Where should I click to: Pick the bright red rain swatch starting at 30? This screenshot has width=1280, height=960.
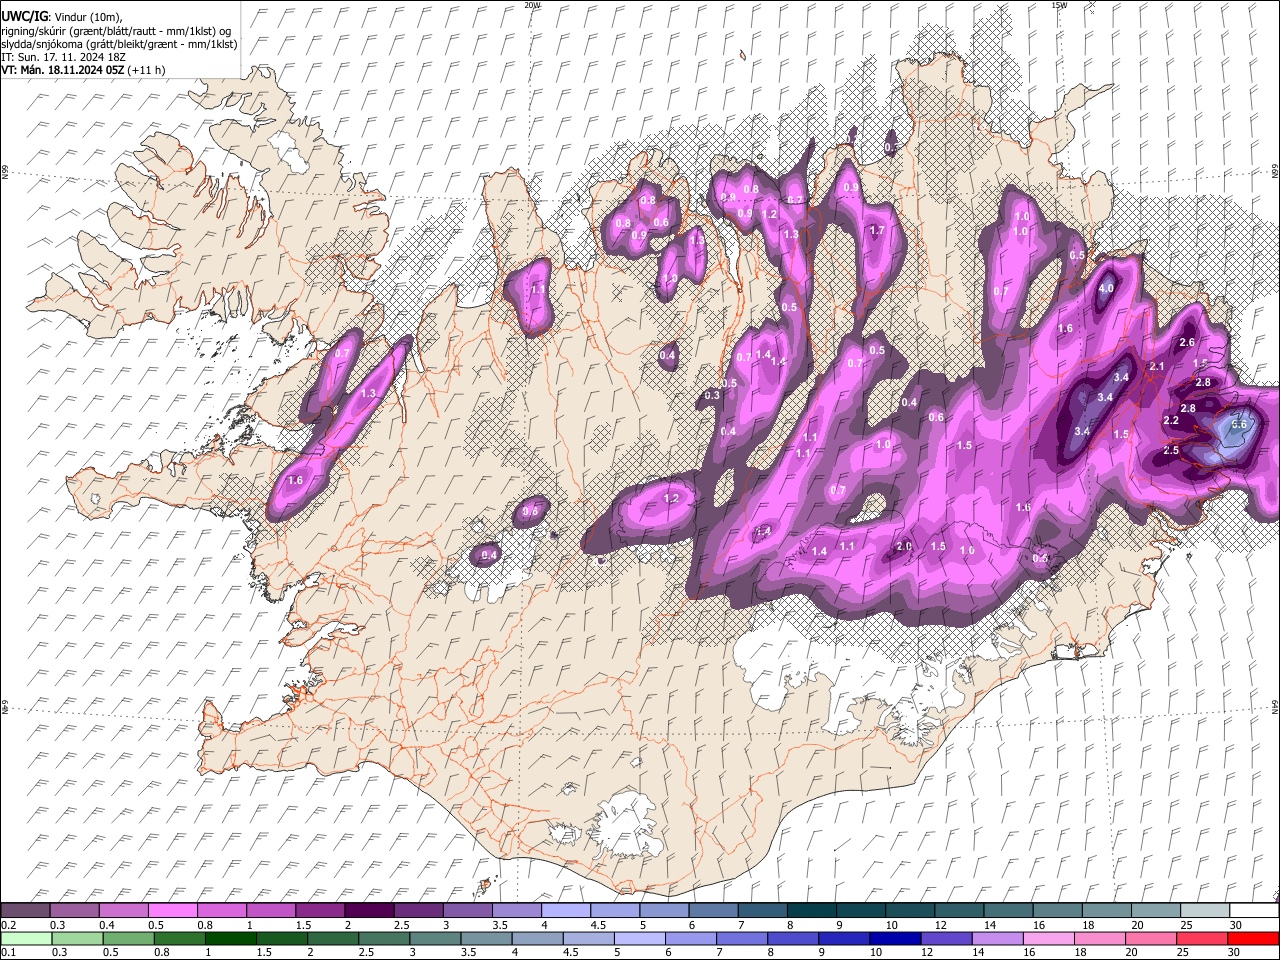[x=1254, y=938]
